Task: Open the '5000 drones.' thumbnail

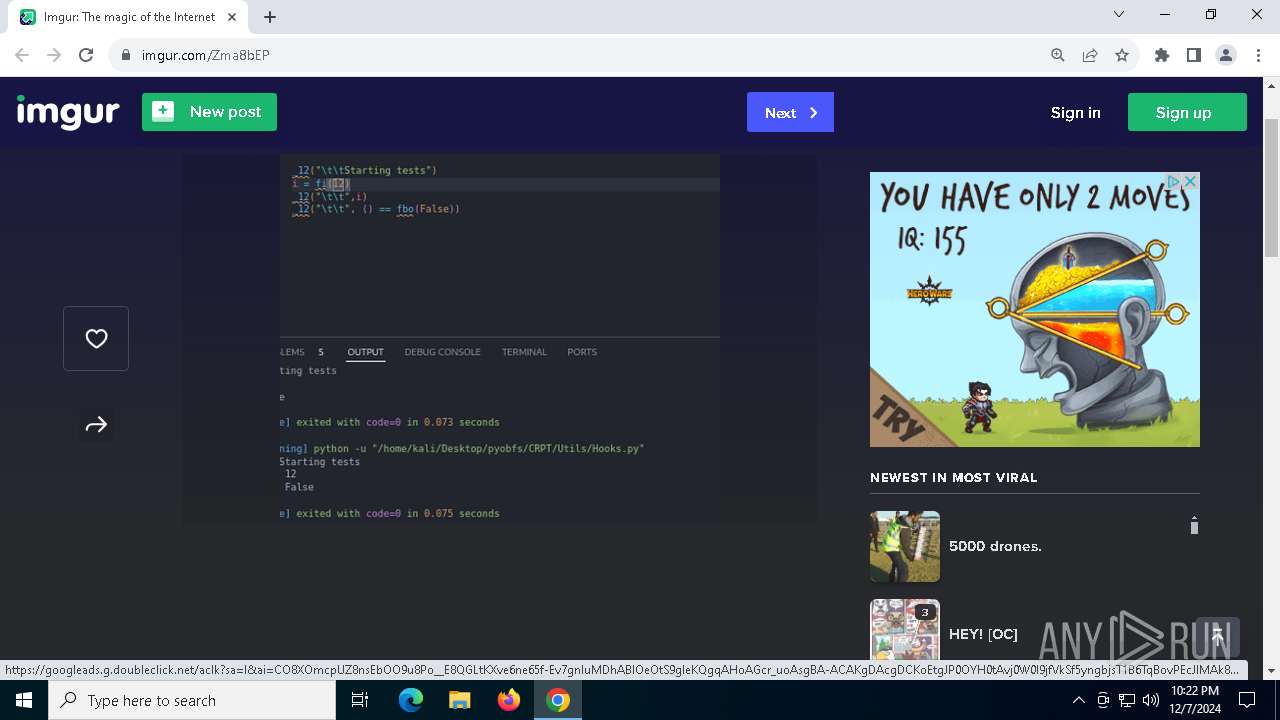Action: click(905, 547)
